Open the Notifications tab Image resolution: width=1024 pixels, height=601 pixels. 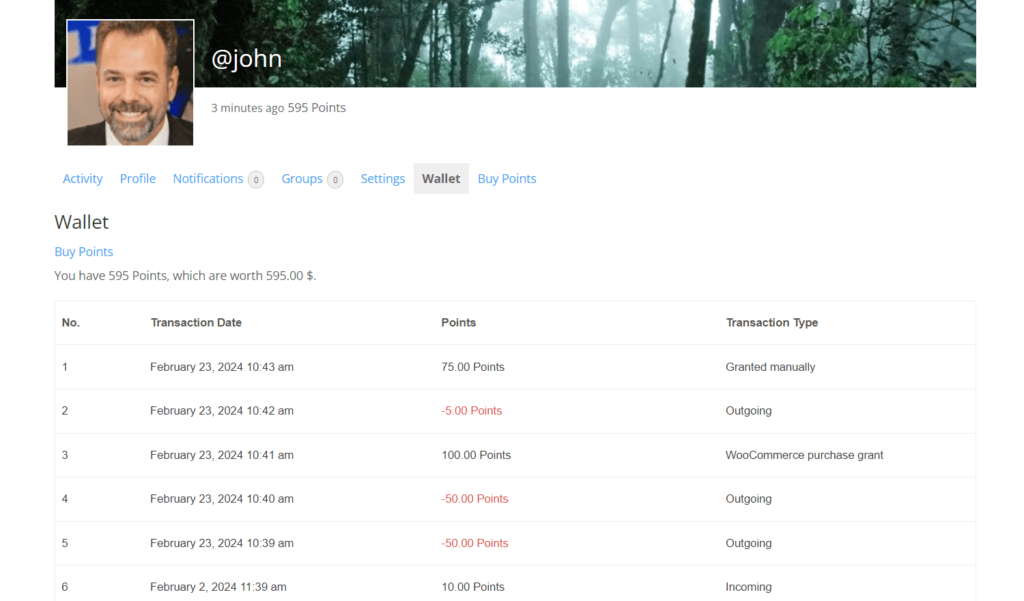click(208, 179)
